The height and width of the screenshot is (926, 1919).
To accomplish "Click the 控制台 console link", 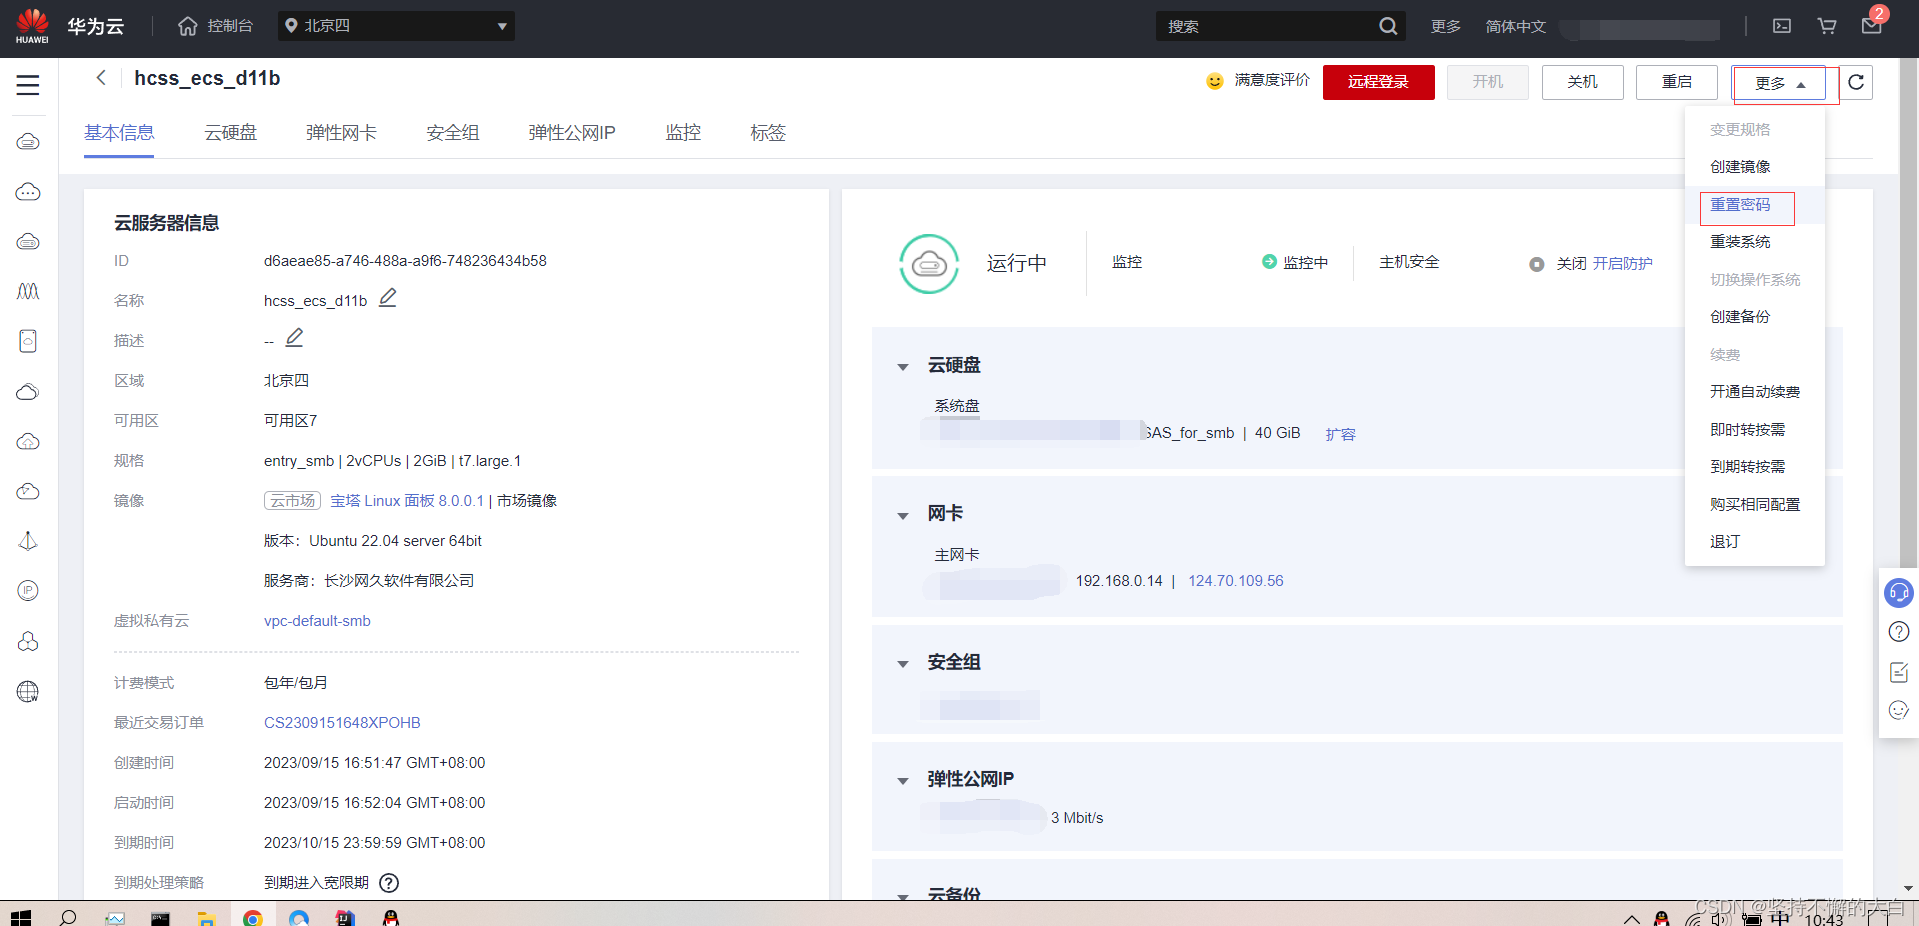I will [230, 26].
